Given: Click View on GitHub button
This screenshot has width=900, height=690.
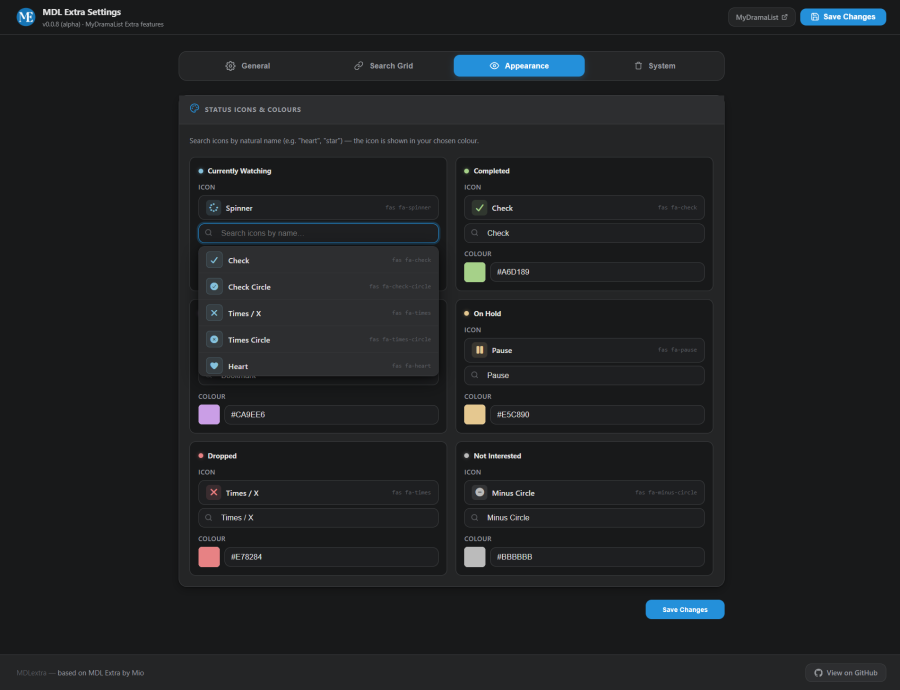Looking at the screenshot, I should [x=845, y=673].
